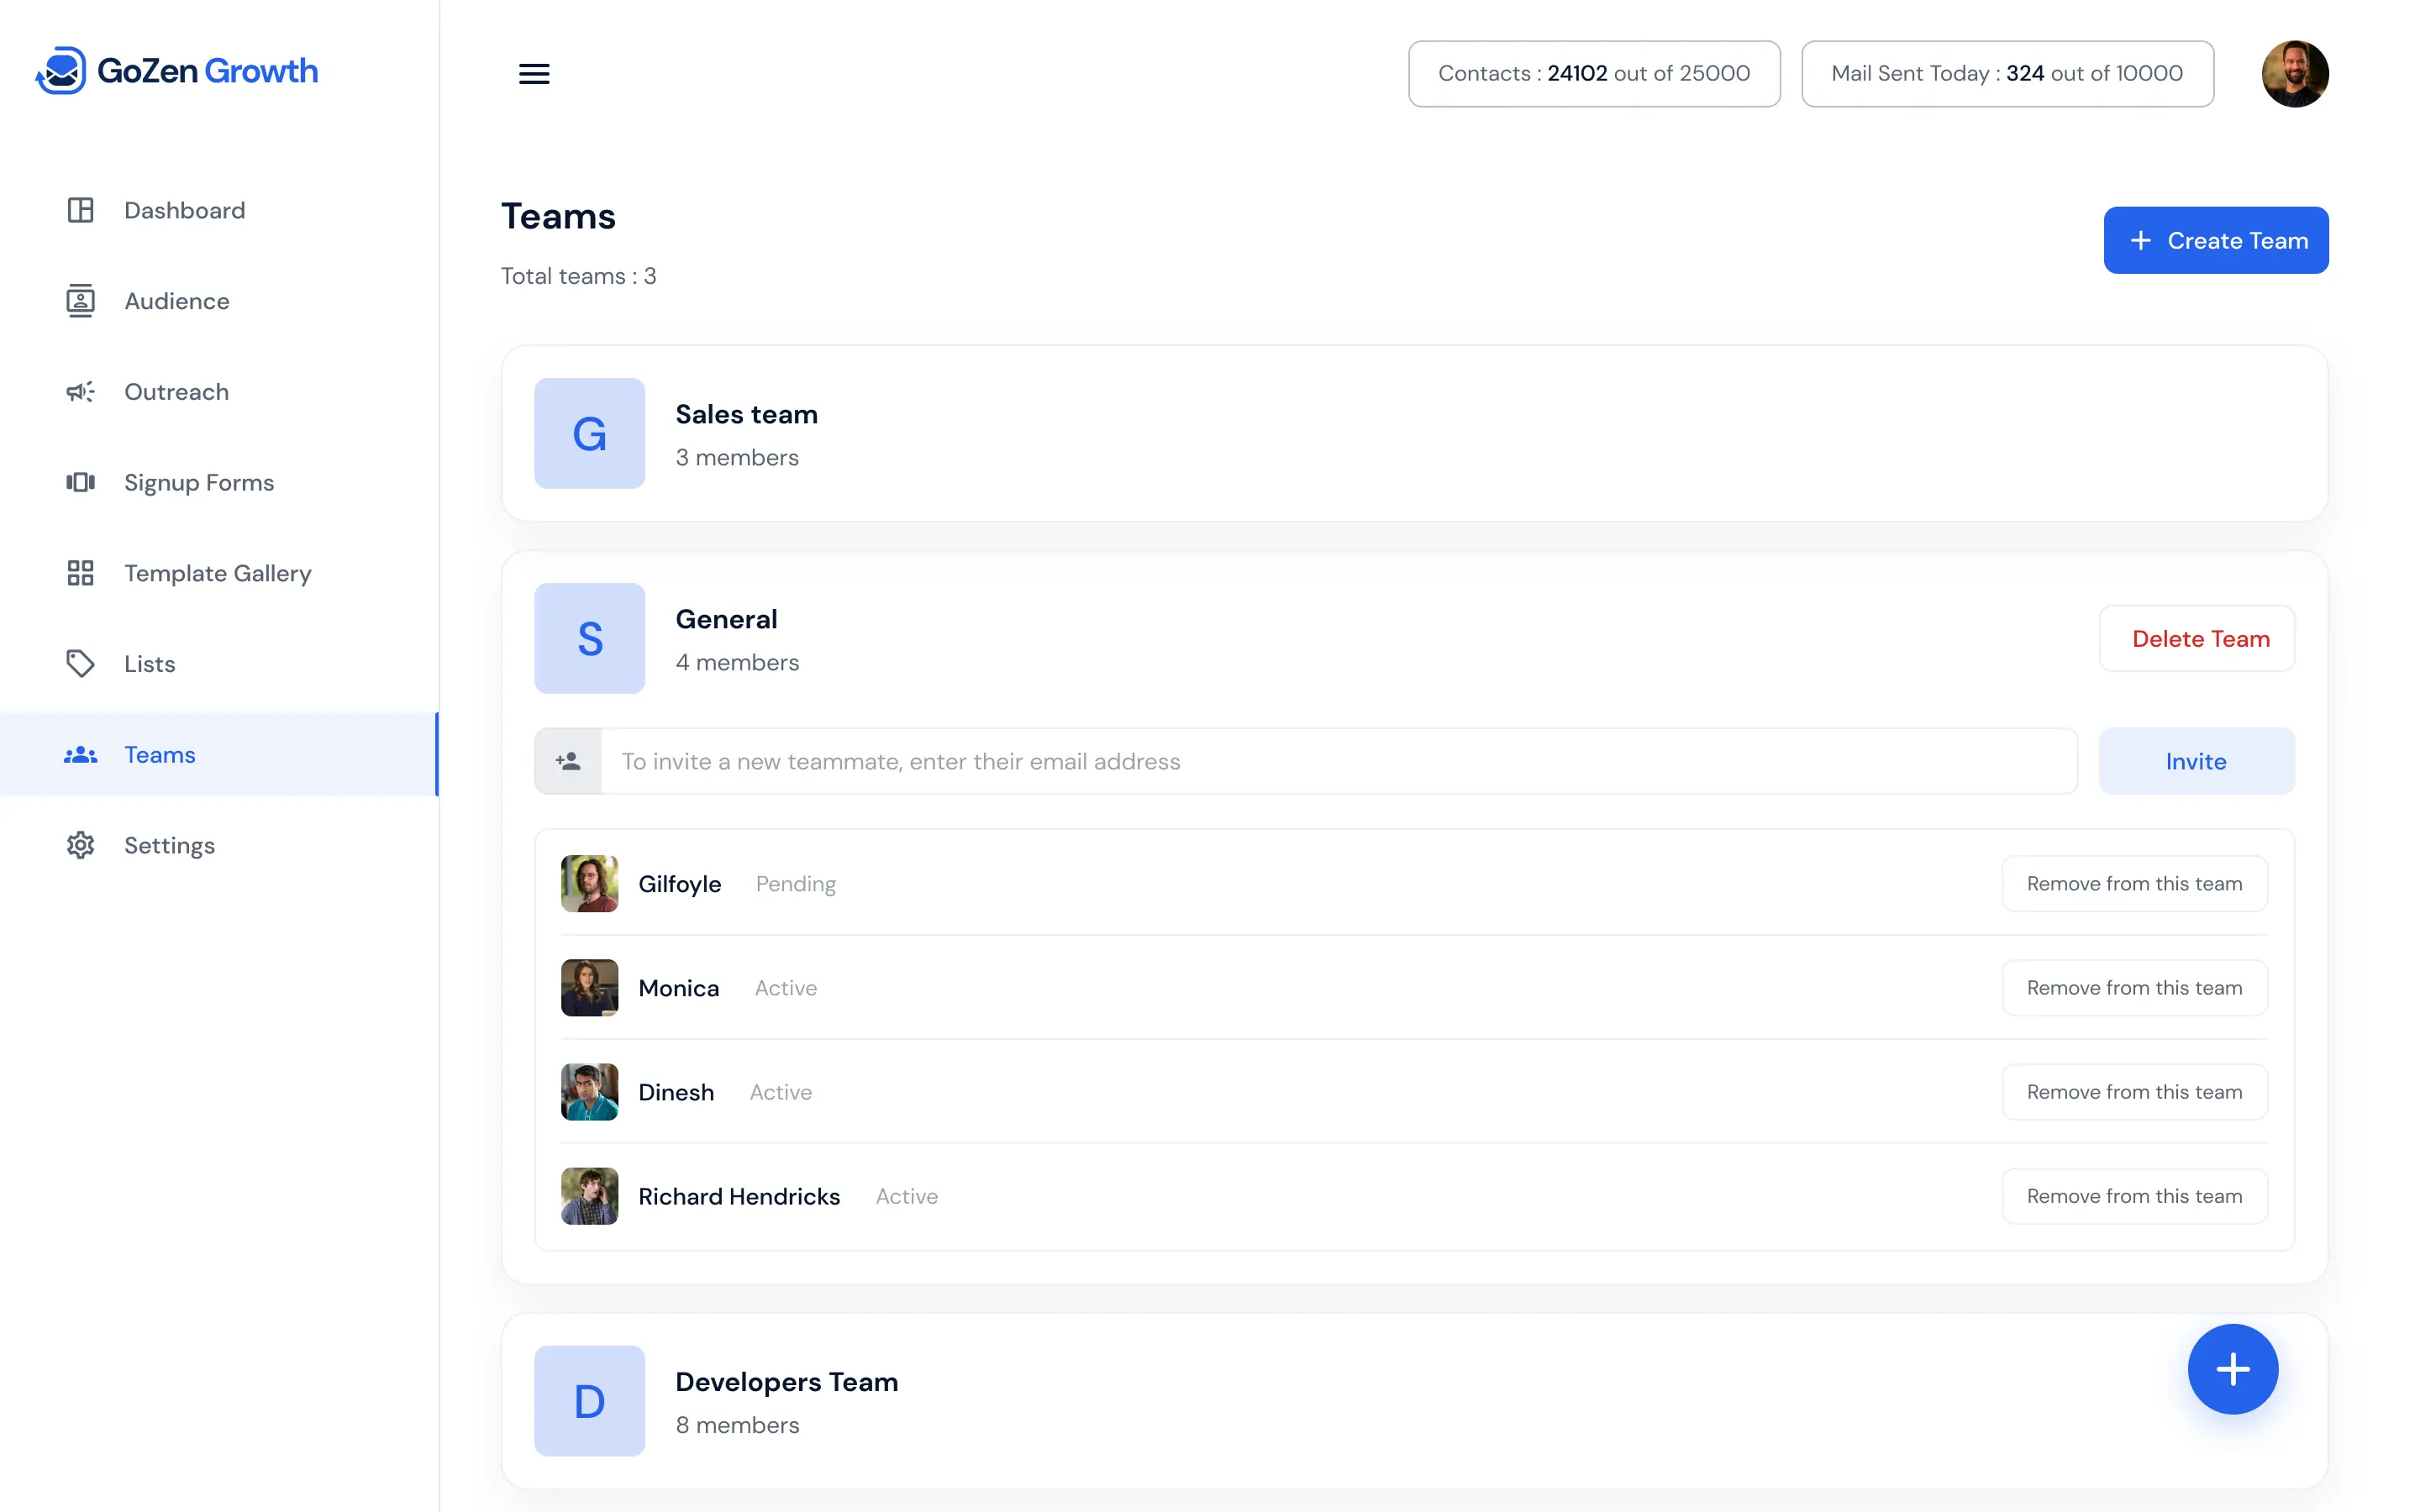Expand the Developers Team card

pyautogui.click(x=1300, y=1401)
